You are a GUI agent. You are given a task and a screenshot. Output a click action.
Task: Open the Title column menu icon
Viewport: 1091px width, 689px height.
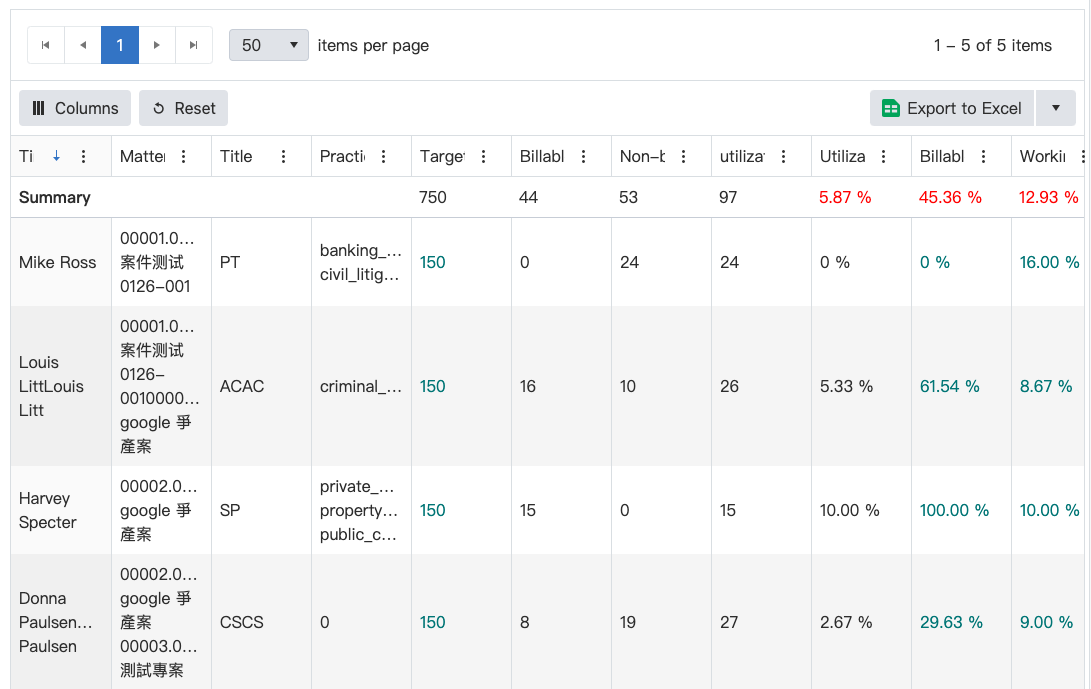tap(284, 156)
